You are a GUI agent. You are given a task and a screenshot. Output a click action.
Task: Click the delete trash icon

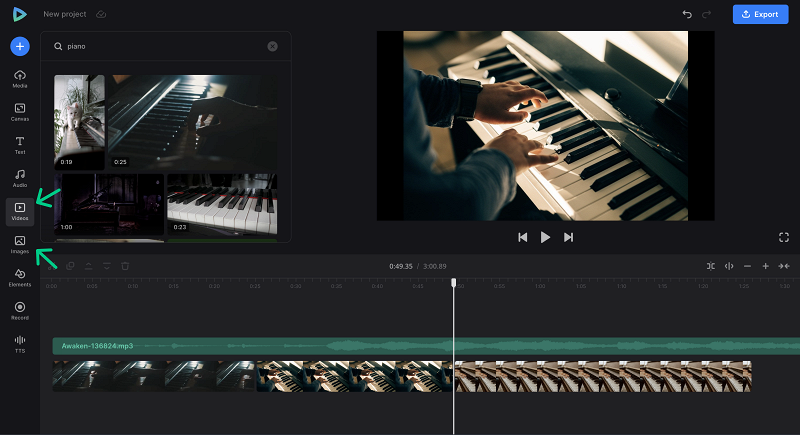[125, 266]
